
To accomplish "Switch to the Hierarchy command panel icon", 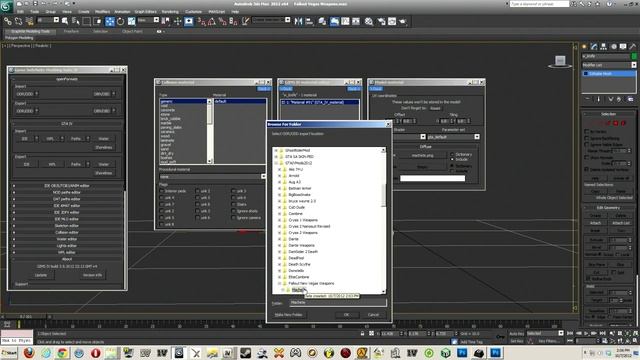I will coord(604,47).
